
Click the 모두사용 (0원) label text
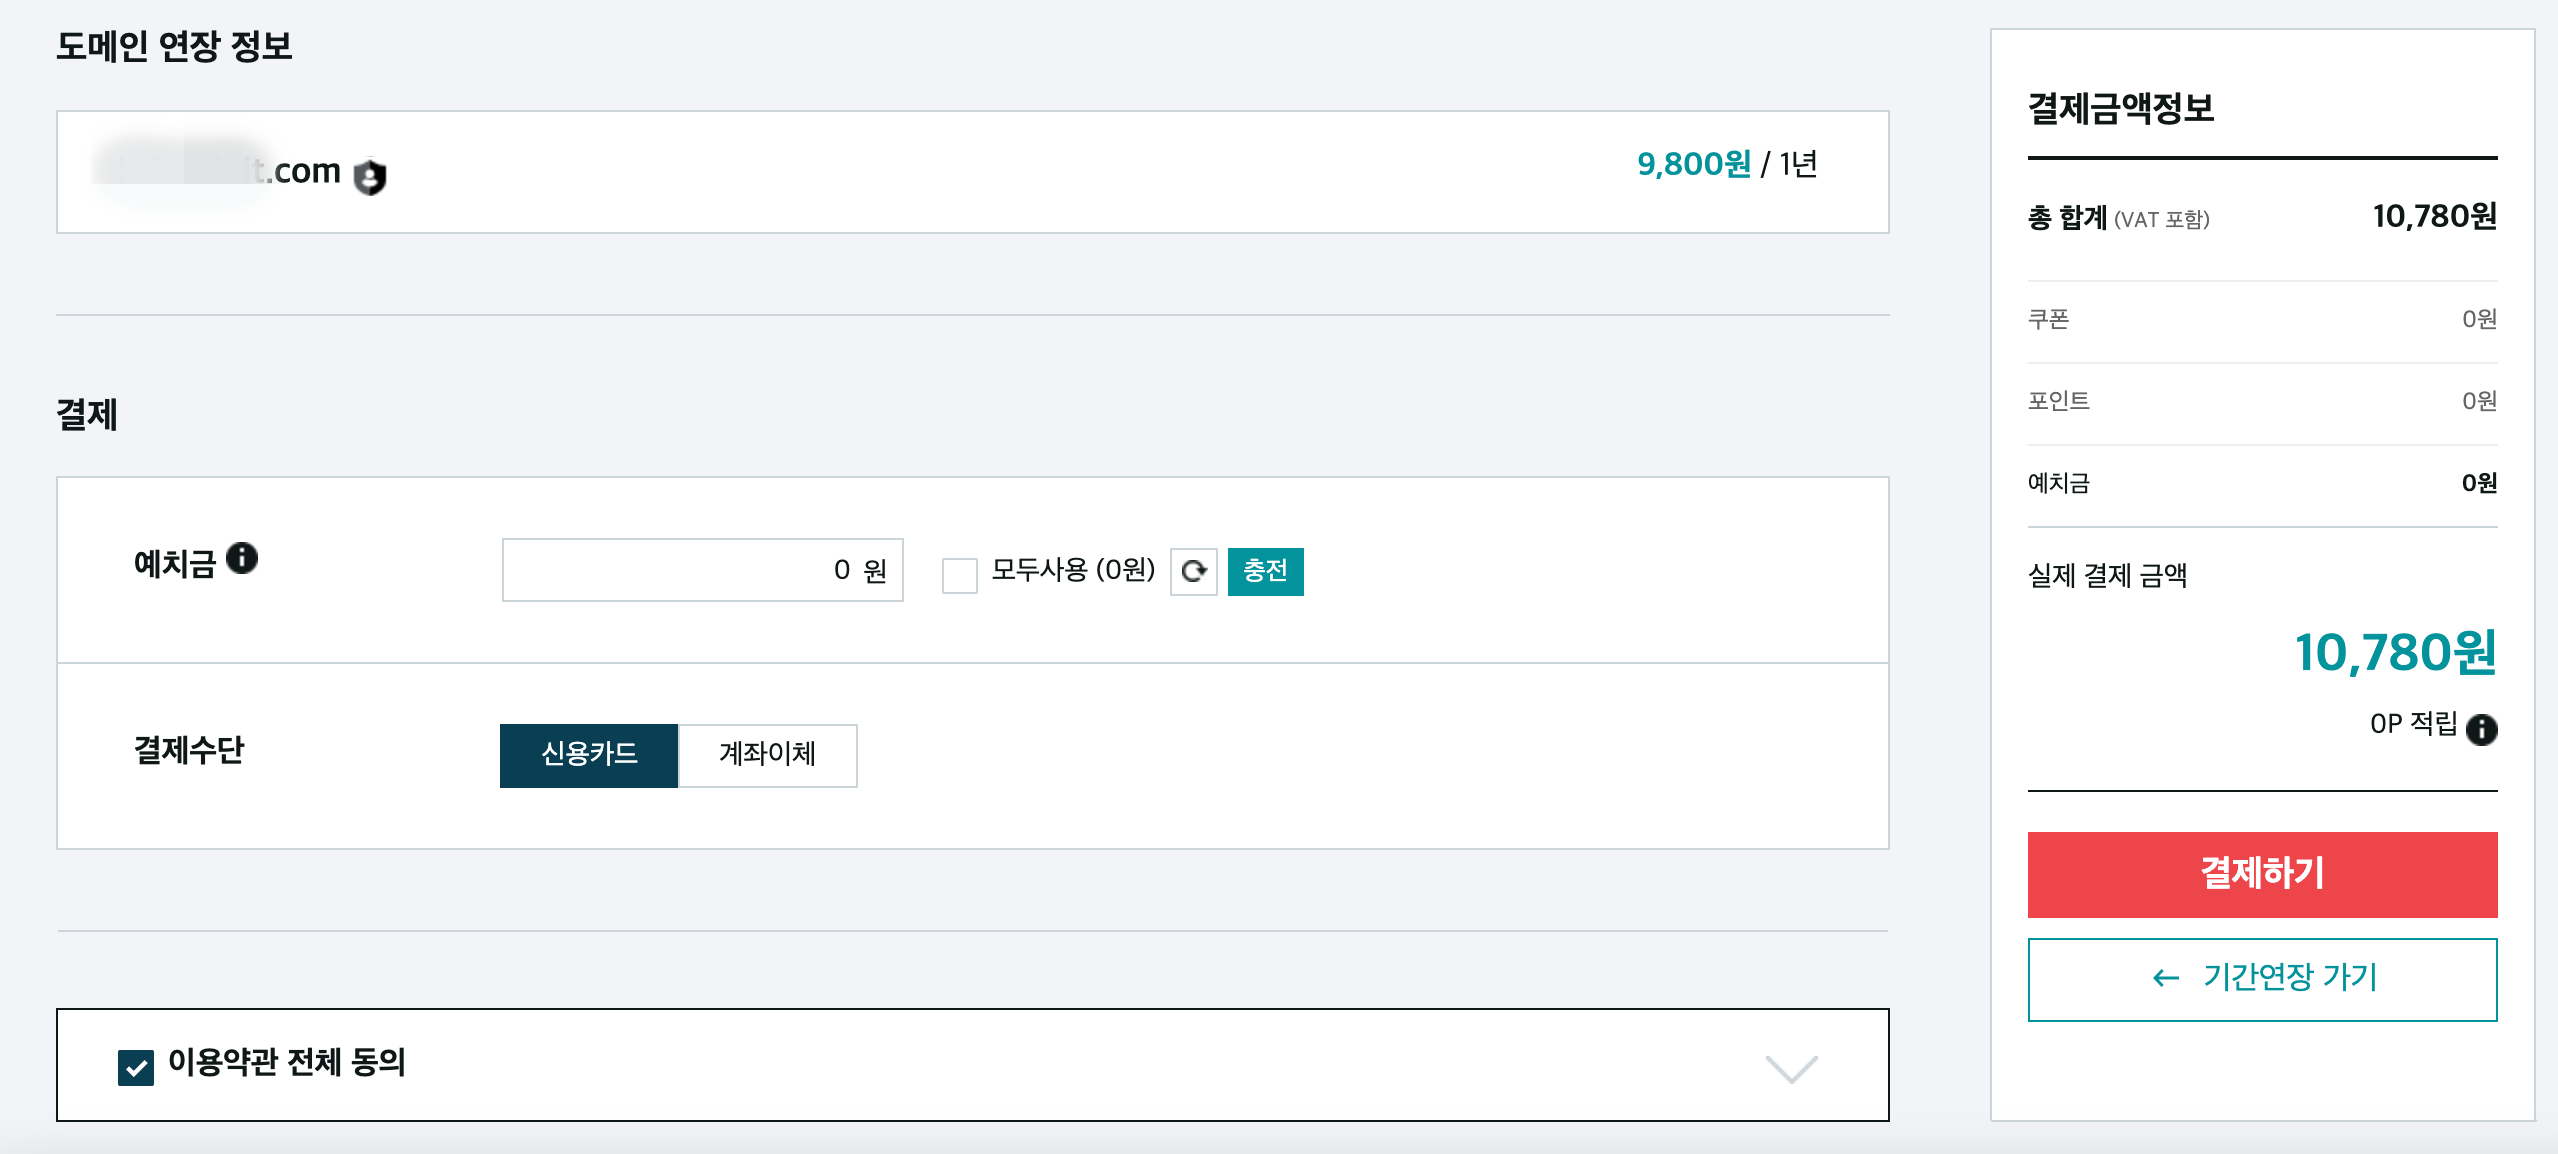tap(1073, 570)
